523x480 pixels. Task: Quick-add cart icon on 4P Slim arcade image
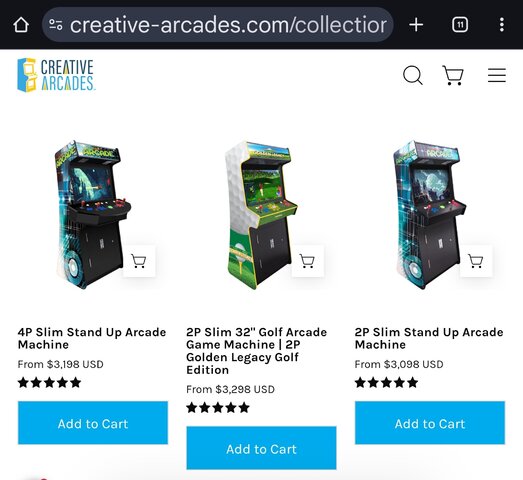pyautogui.click(x=139, y=261)
